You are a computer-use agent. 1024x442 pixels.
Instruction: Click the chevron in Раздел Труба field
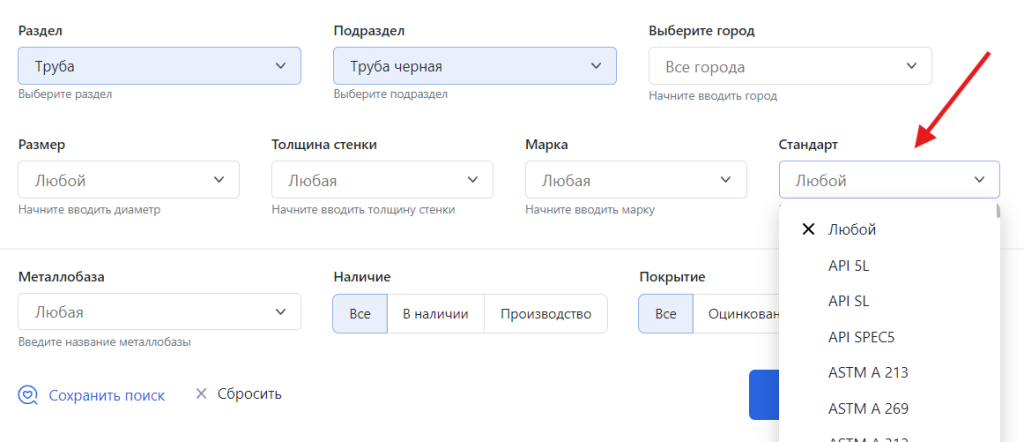point(280,66)
